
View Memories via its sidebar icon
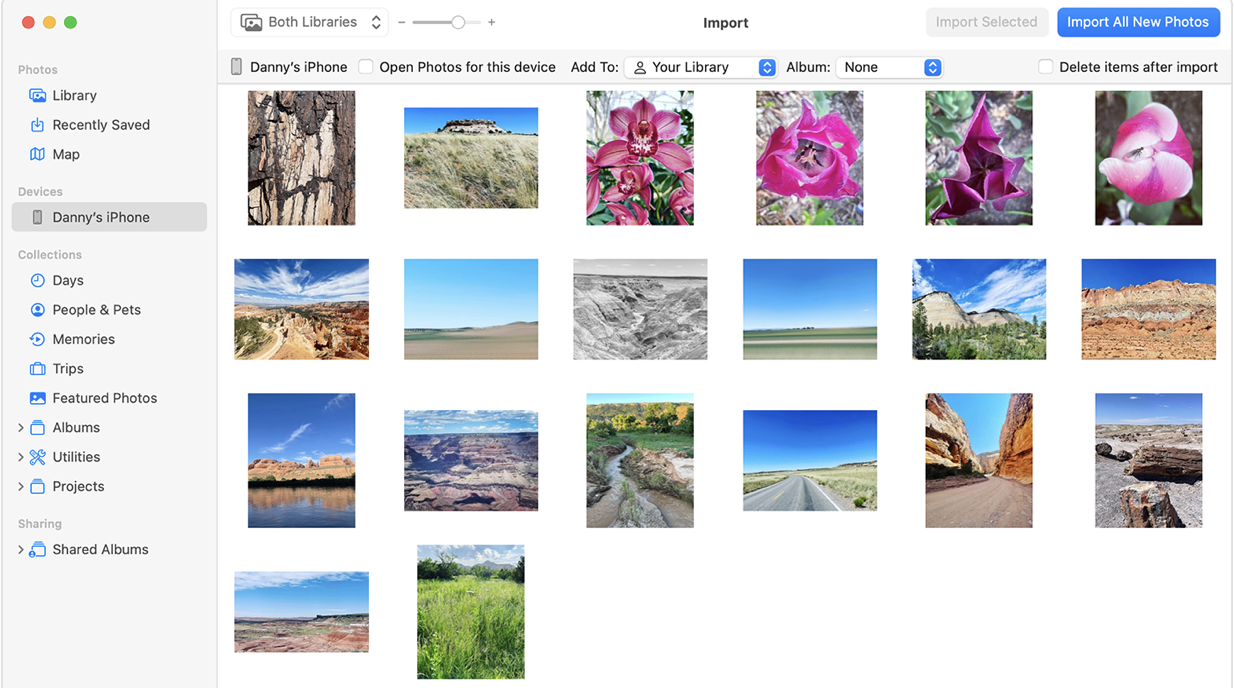pos(35,338)
